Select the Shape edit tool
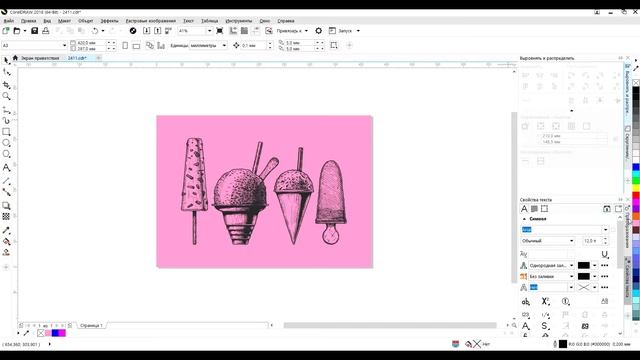 click(x=6, y=72)
